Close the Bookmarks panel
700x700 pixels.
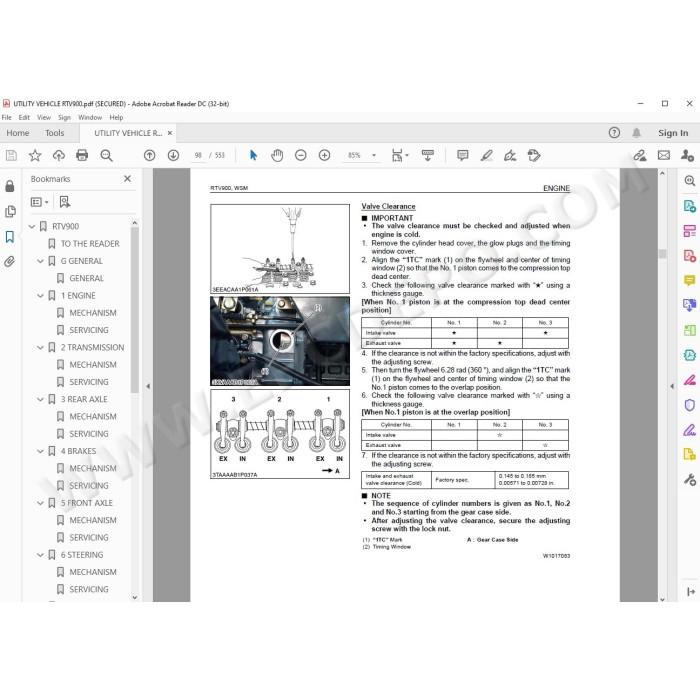click(x=127, y=179)
